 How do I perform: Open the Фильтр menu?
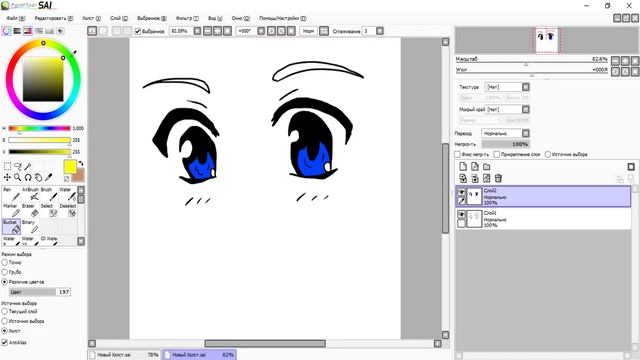coord(187,18)
